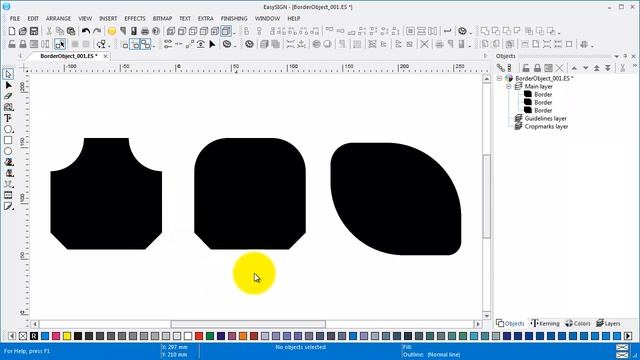This screenshot has height=360, width=640.
Task: Select the Guidelines layer in the tree
Action: click(x=545, y=118)
